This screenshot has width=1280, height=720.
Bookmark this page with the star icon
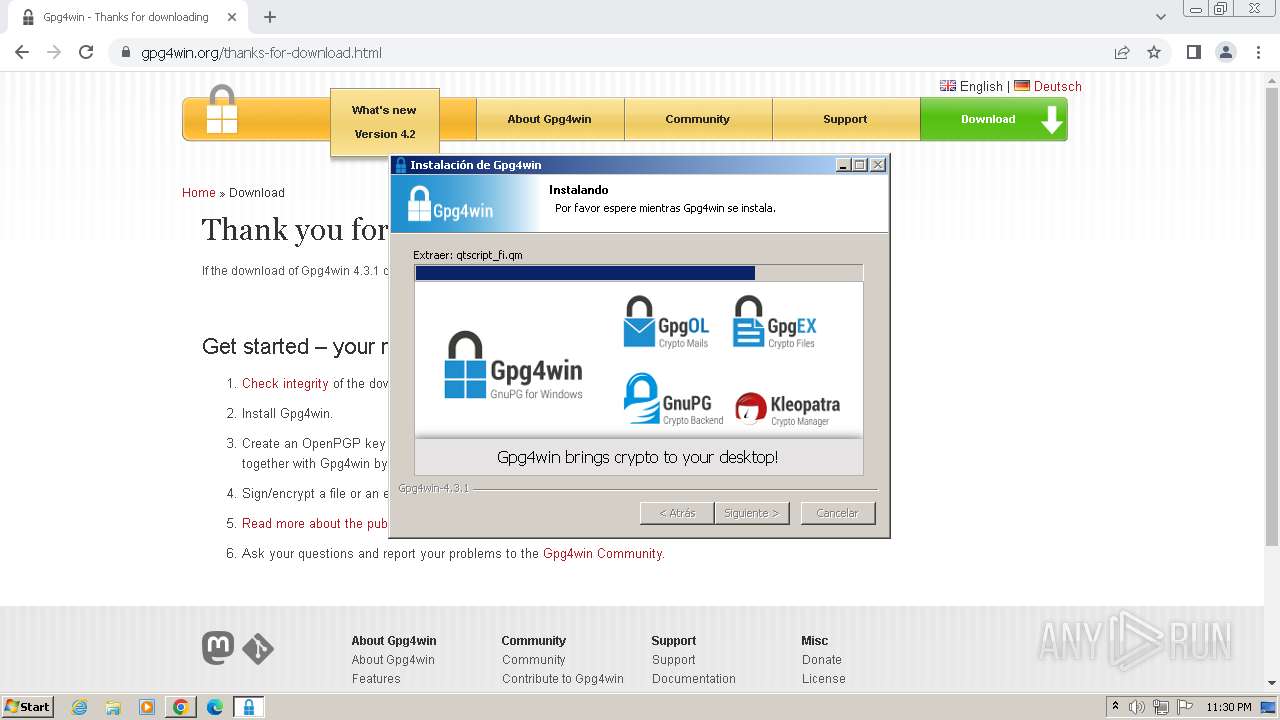(1154, 52)
